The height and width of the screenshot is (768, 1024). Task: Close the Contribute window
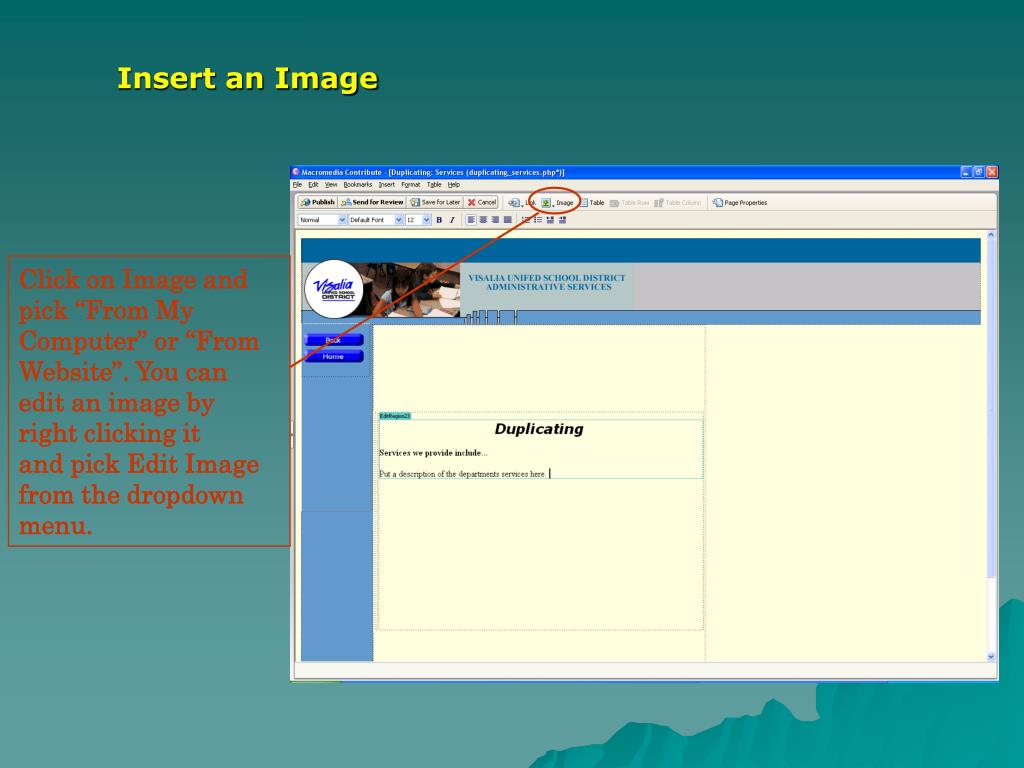click(x=992, y=172)
